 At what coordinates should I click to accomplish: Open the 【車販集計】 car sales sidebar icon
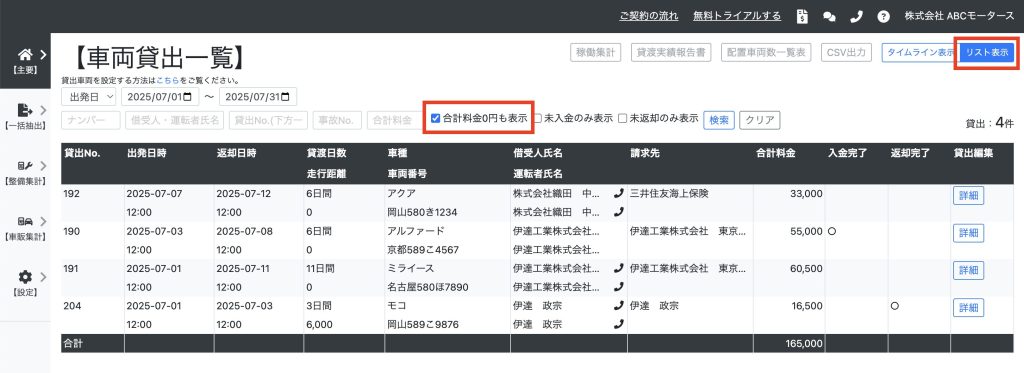point(25,221)
